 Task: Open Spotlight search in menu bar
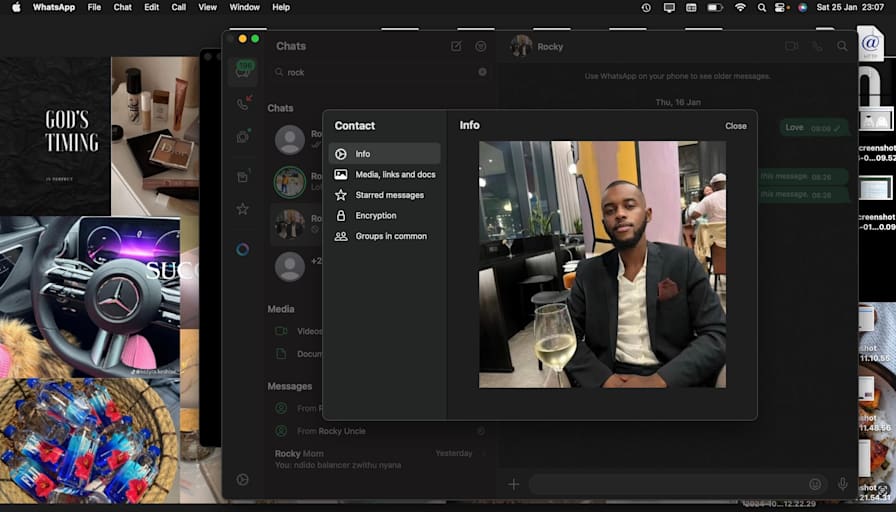click(x=762, y=7)
